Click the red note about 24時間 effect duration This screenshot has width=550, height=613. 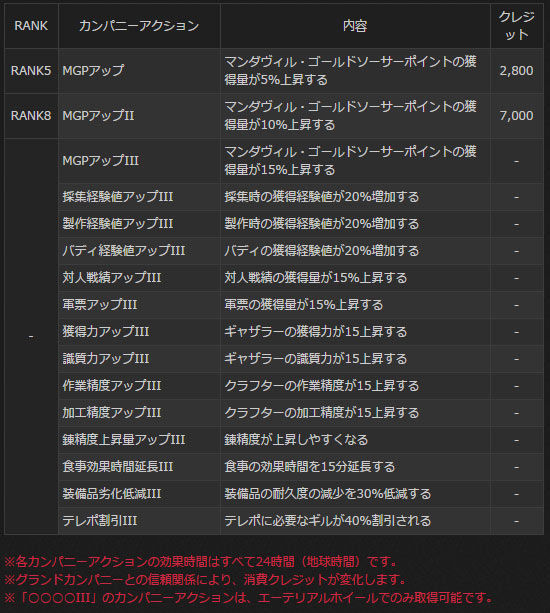coord(201,562)
